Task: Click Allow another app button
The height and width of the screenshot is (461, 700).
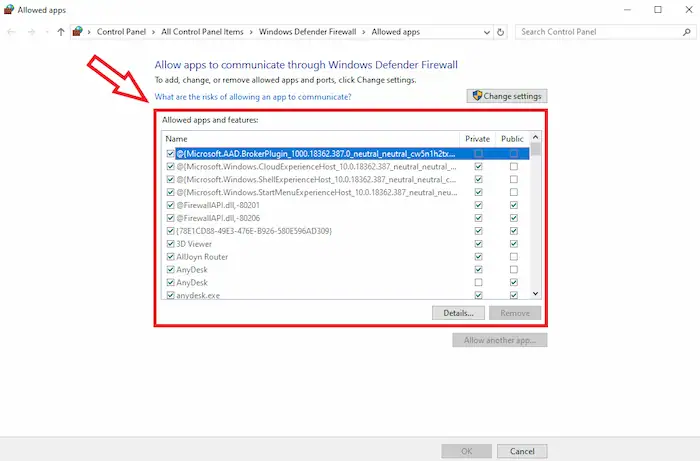Action: coord(500,340)
